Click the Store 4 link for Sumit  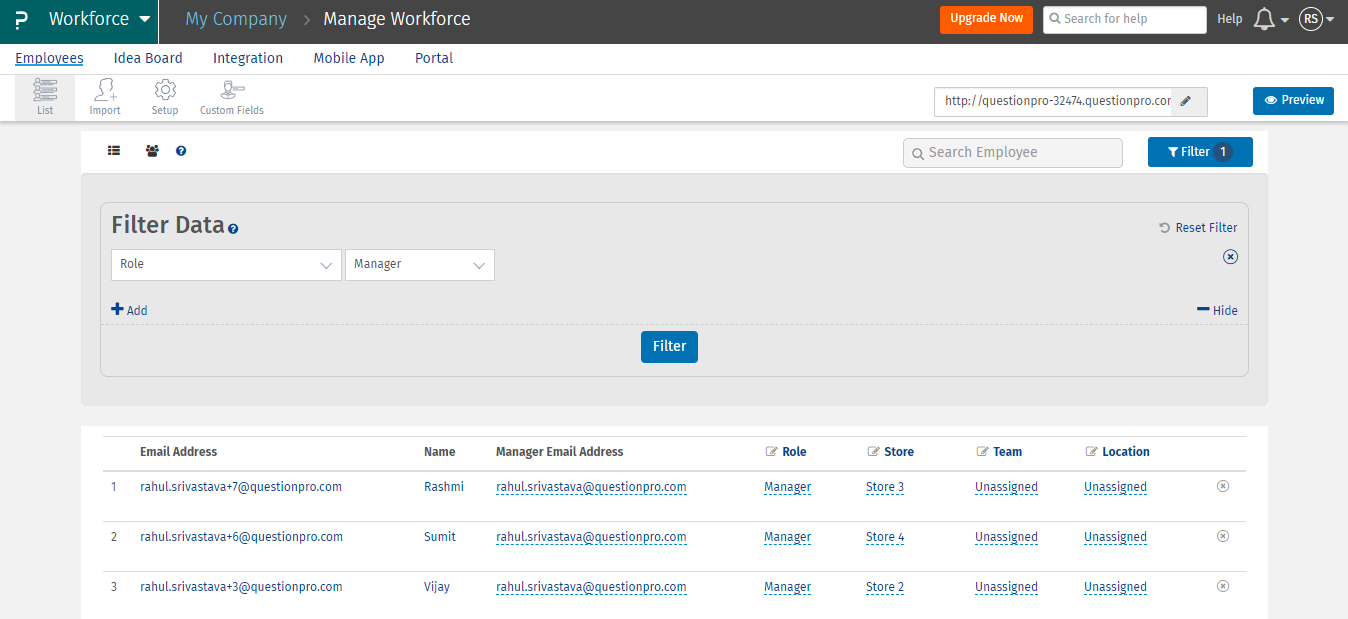point(885,537)
